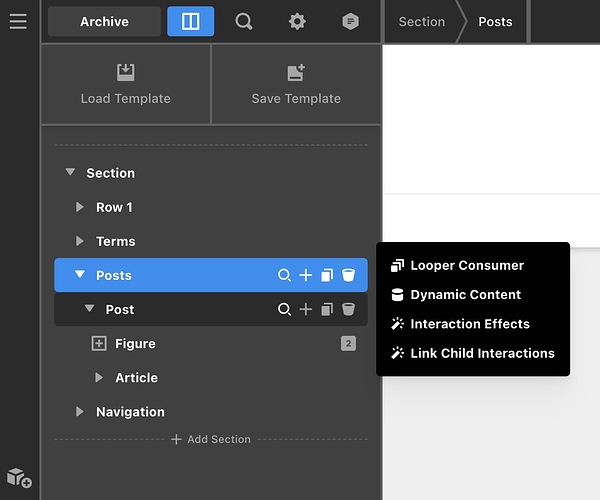Expand the Row 1 tree item

[x=80, y=207]
